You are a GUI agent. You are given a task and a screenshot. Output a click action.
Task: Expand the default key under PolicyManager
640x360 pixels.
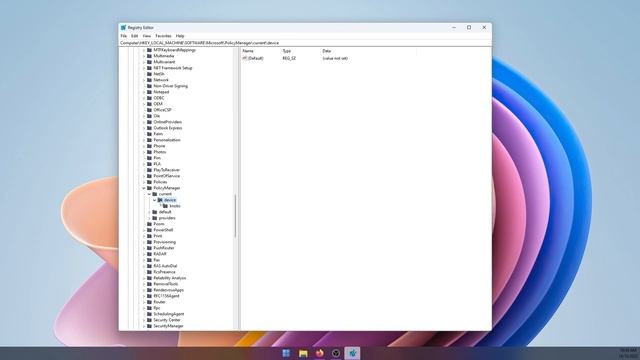[x=149, y=212]
